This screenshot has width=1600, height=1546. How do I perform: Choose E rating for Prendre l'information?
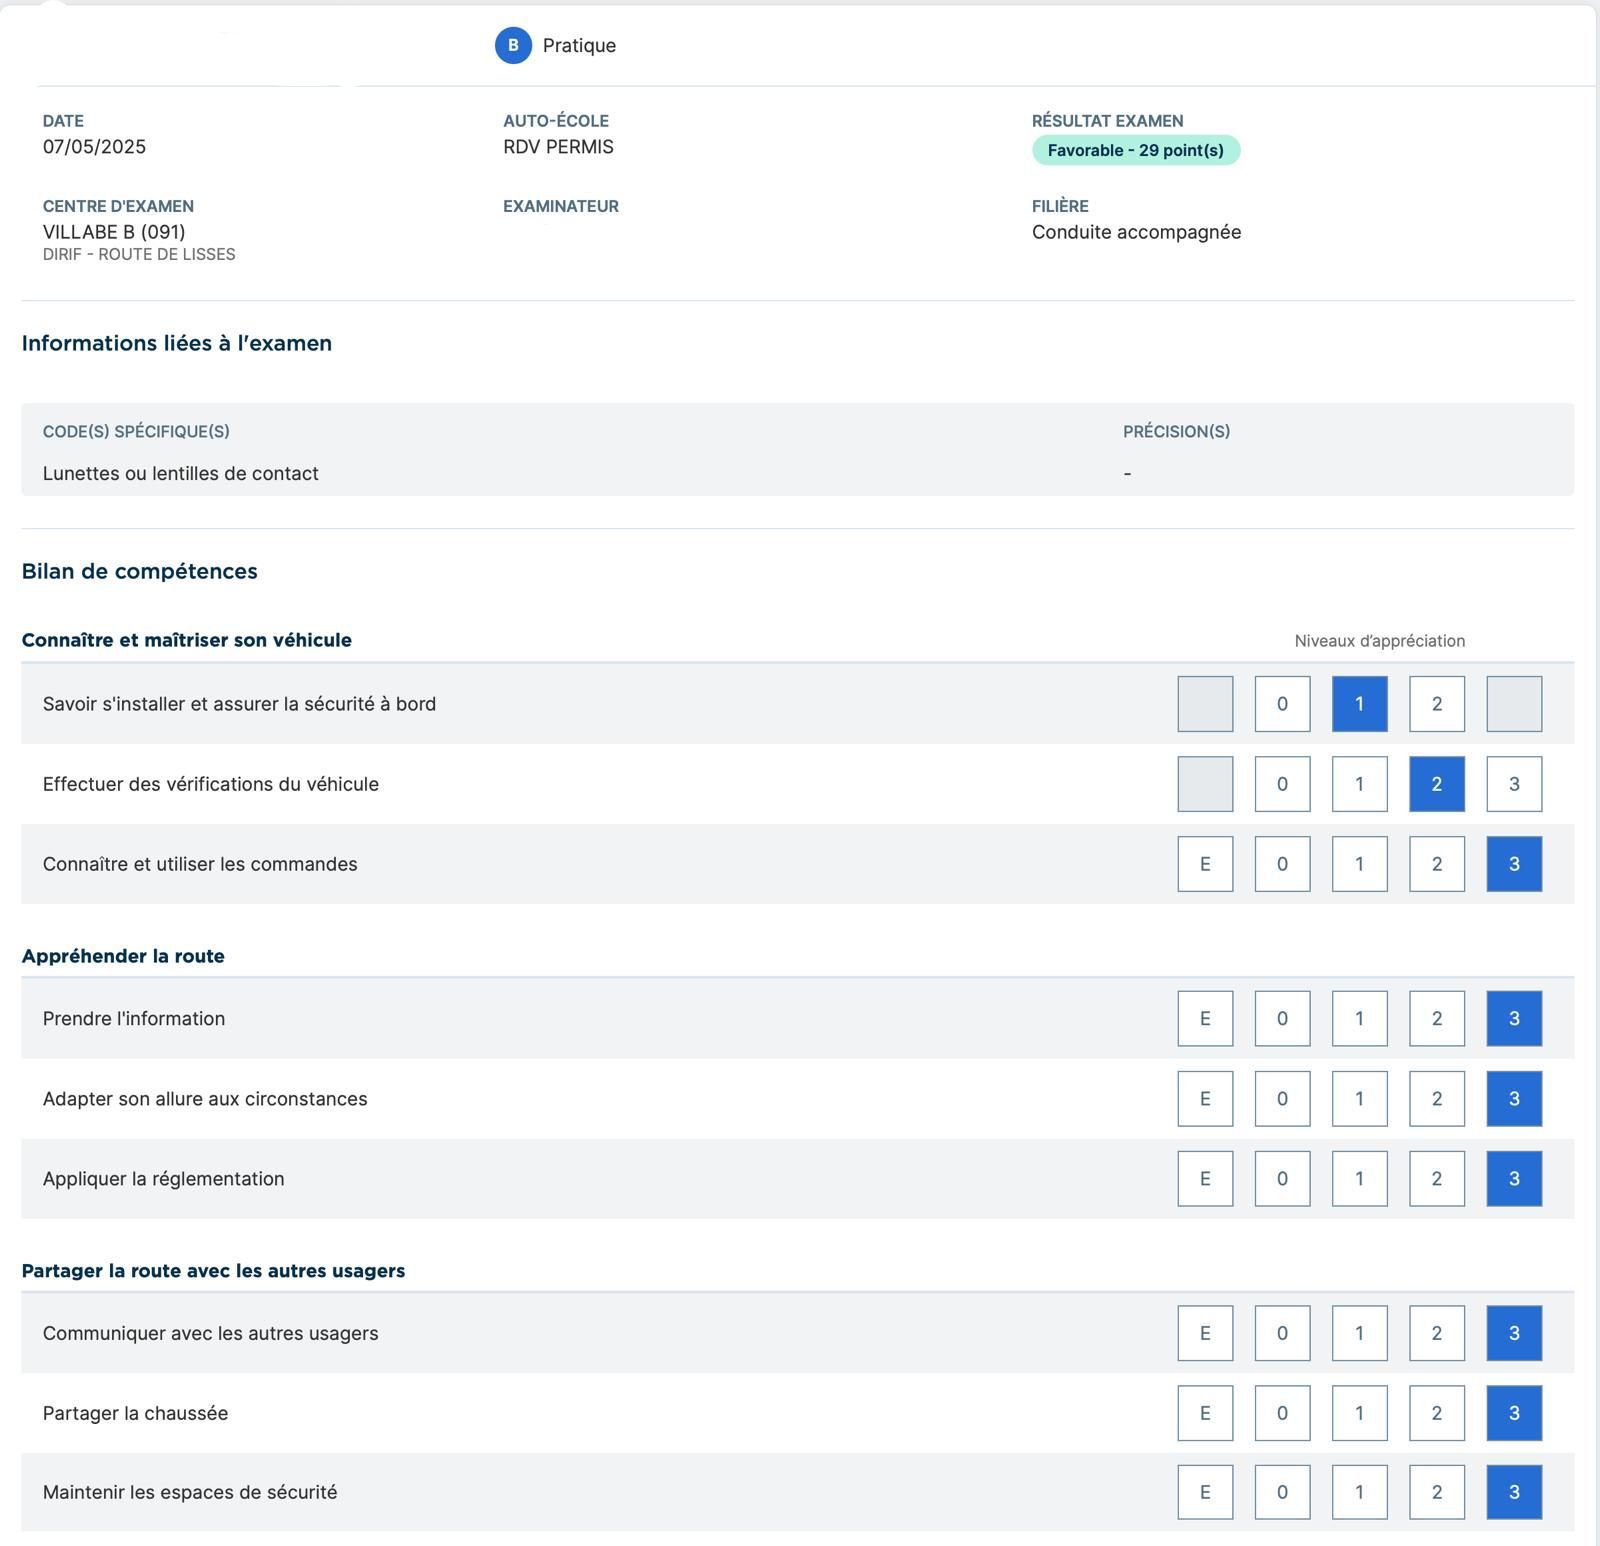(x=1204, y=1018)
